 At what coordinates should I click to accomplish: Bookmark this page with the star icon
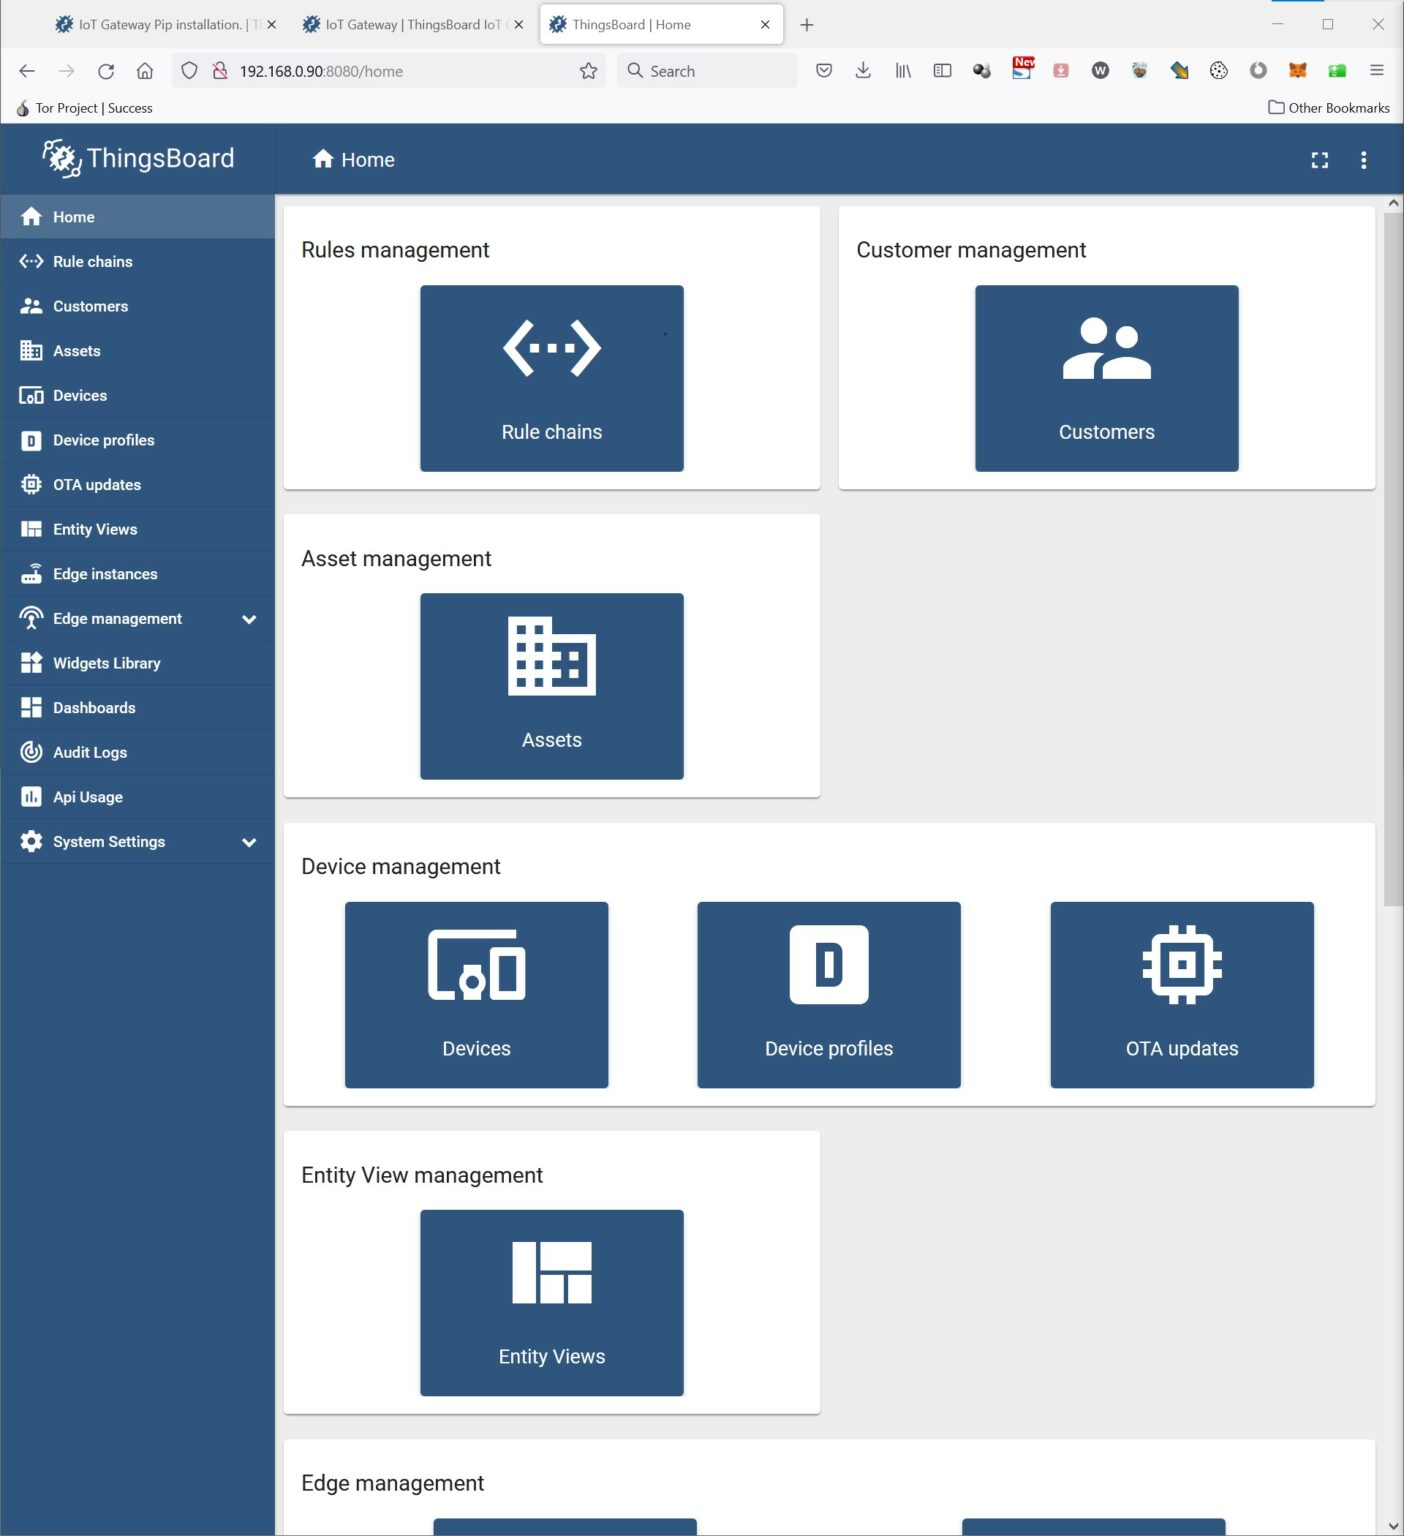588,71
